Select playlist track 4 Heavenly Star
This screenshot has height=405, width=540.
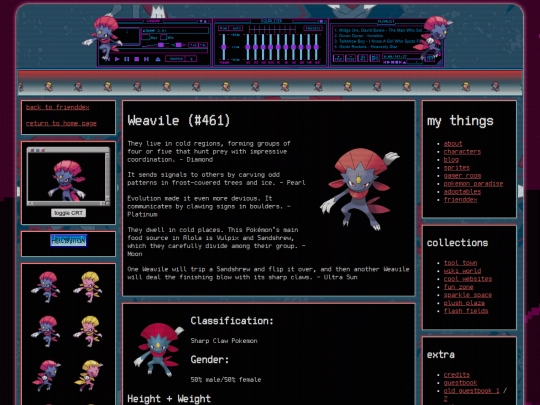366,47
